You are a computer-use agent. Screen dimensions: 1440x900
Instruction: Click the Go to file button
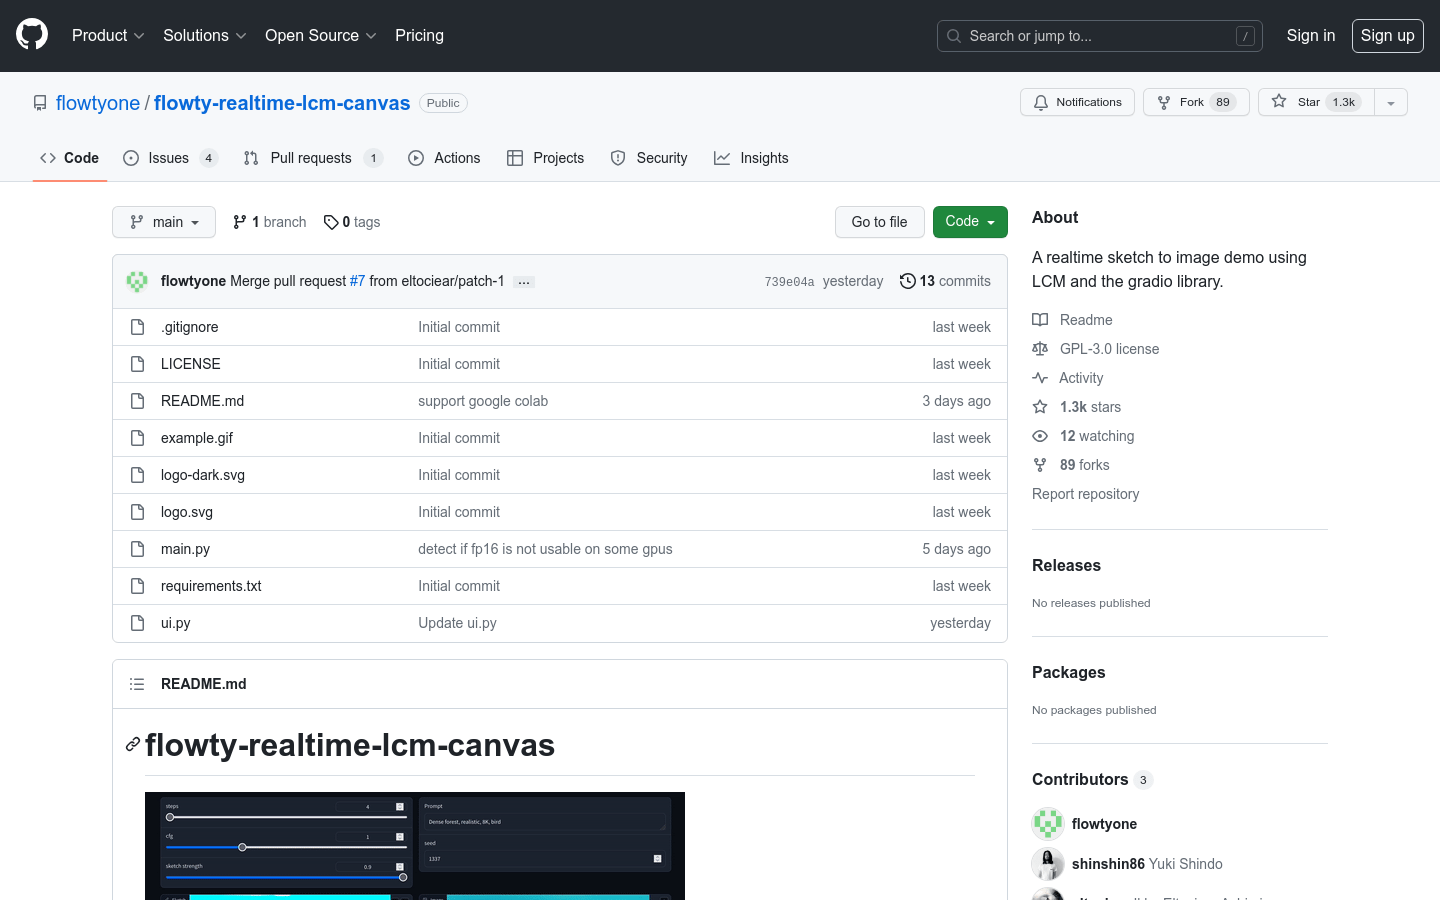879,221
